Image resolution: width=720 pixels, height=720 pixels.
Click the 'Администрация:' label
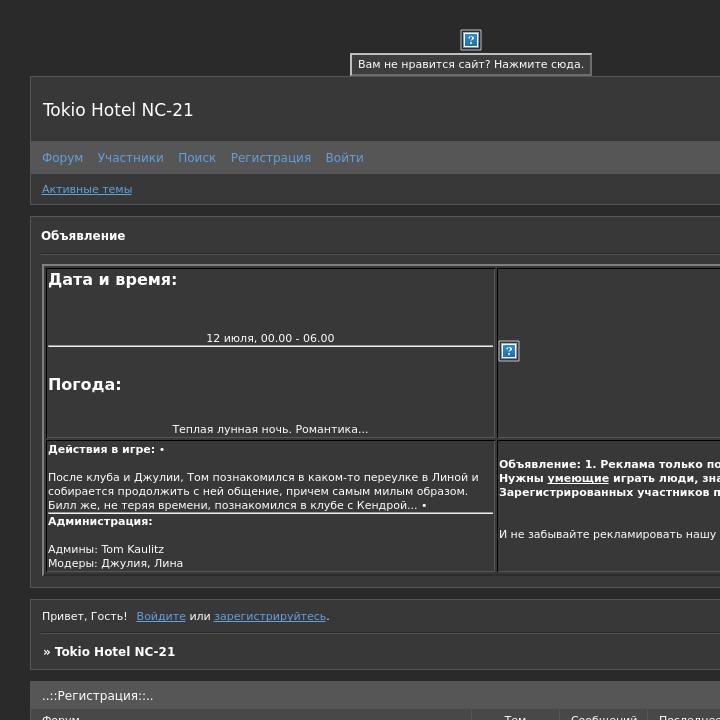click(x=100, y=522)
